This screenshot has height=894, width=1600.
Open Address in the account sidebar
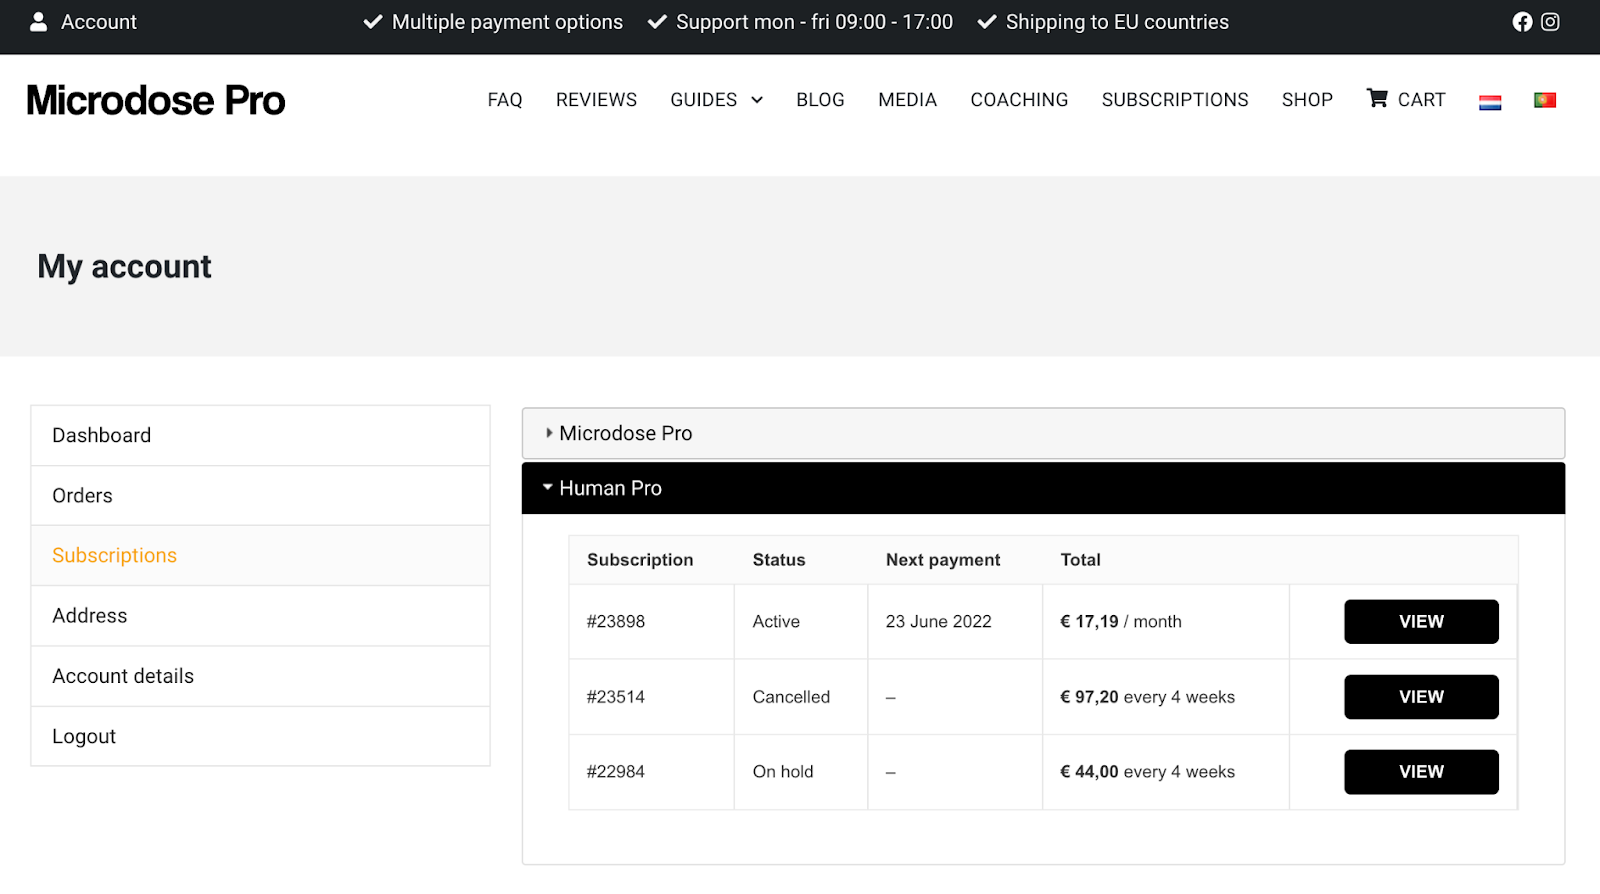[260, 616]
